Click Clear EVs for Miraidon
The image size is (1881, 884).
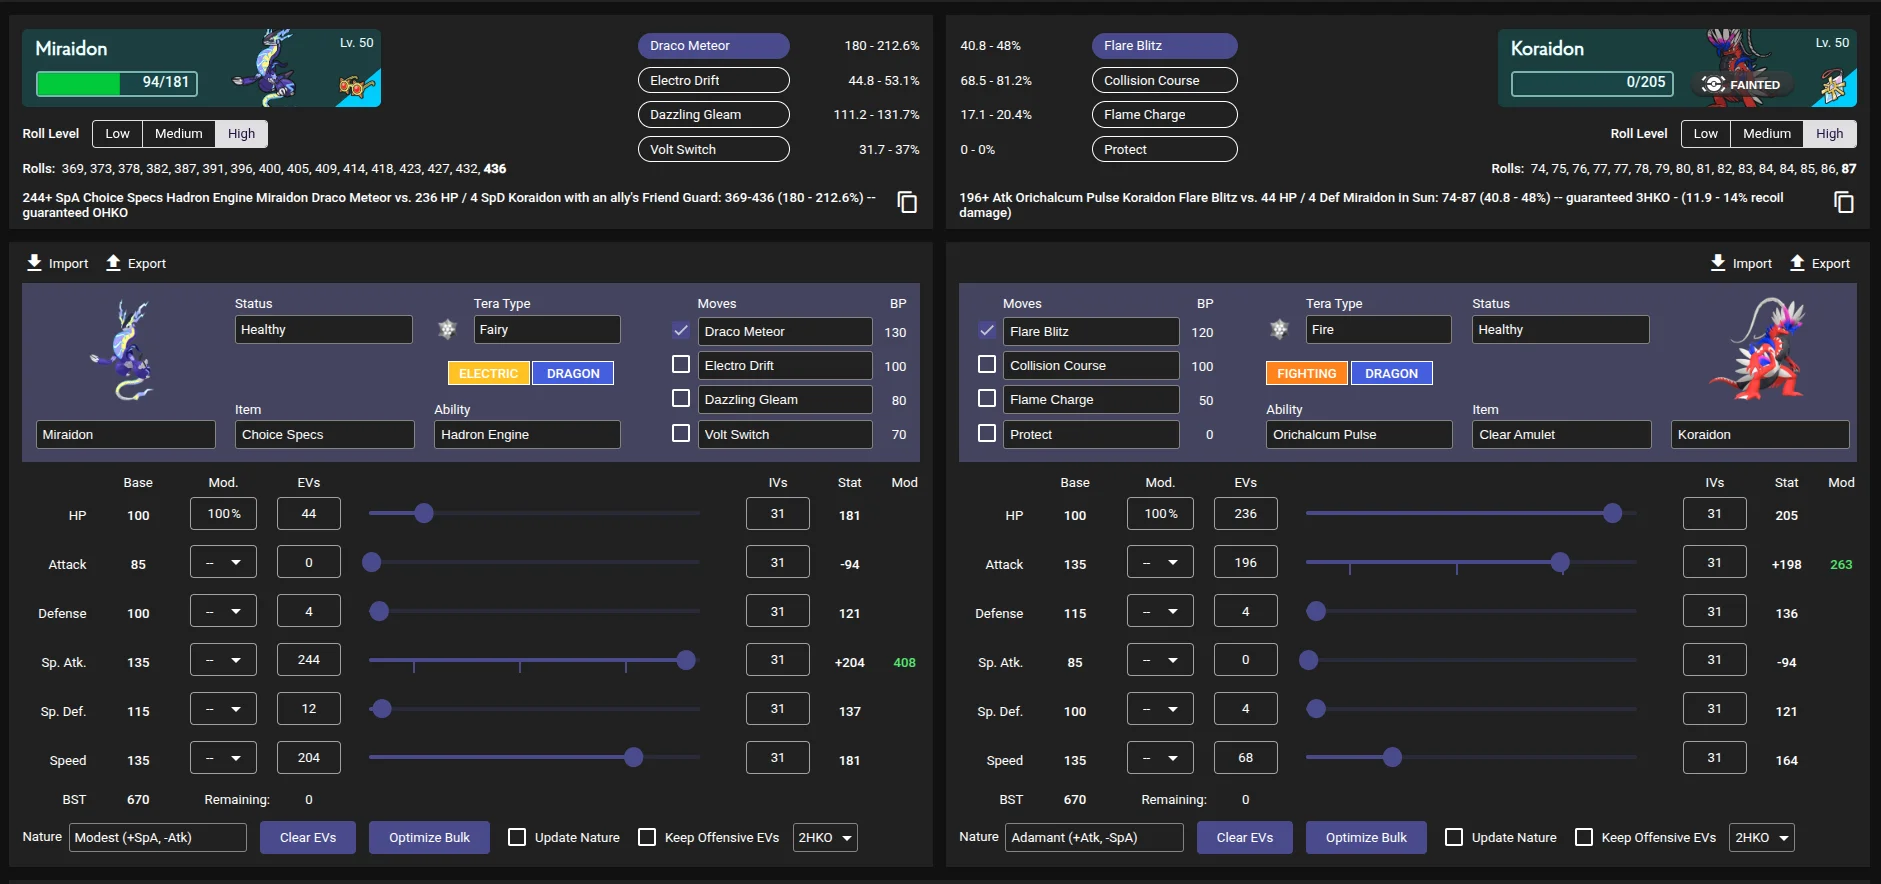[308, 837]
